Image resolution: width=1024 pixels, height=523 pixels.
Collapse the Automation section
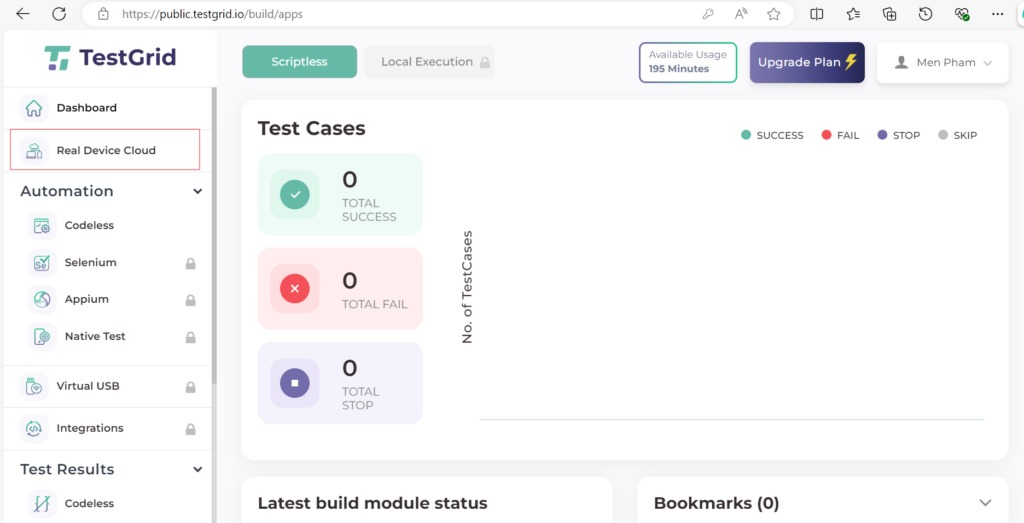(x=198, y=191)
